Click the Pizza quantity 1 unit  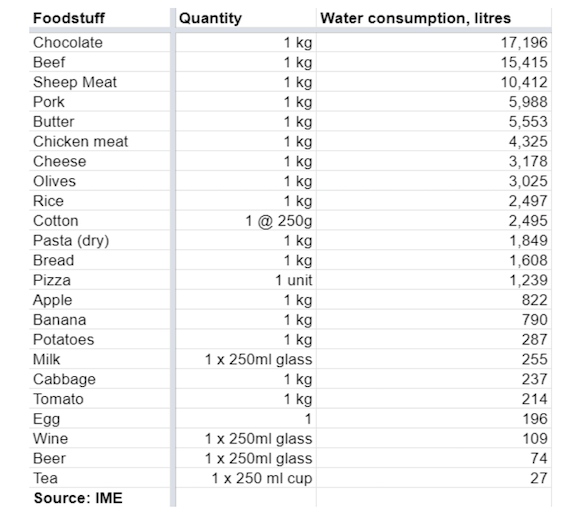(x=294, y=280)
